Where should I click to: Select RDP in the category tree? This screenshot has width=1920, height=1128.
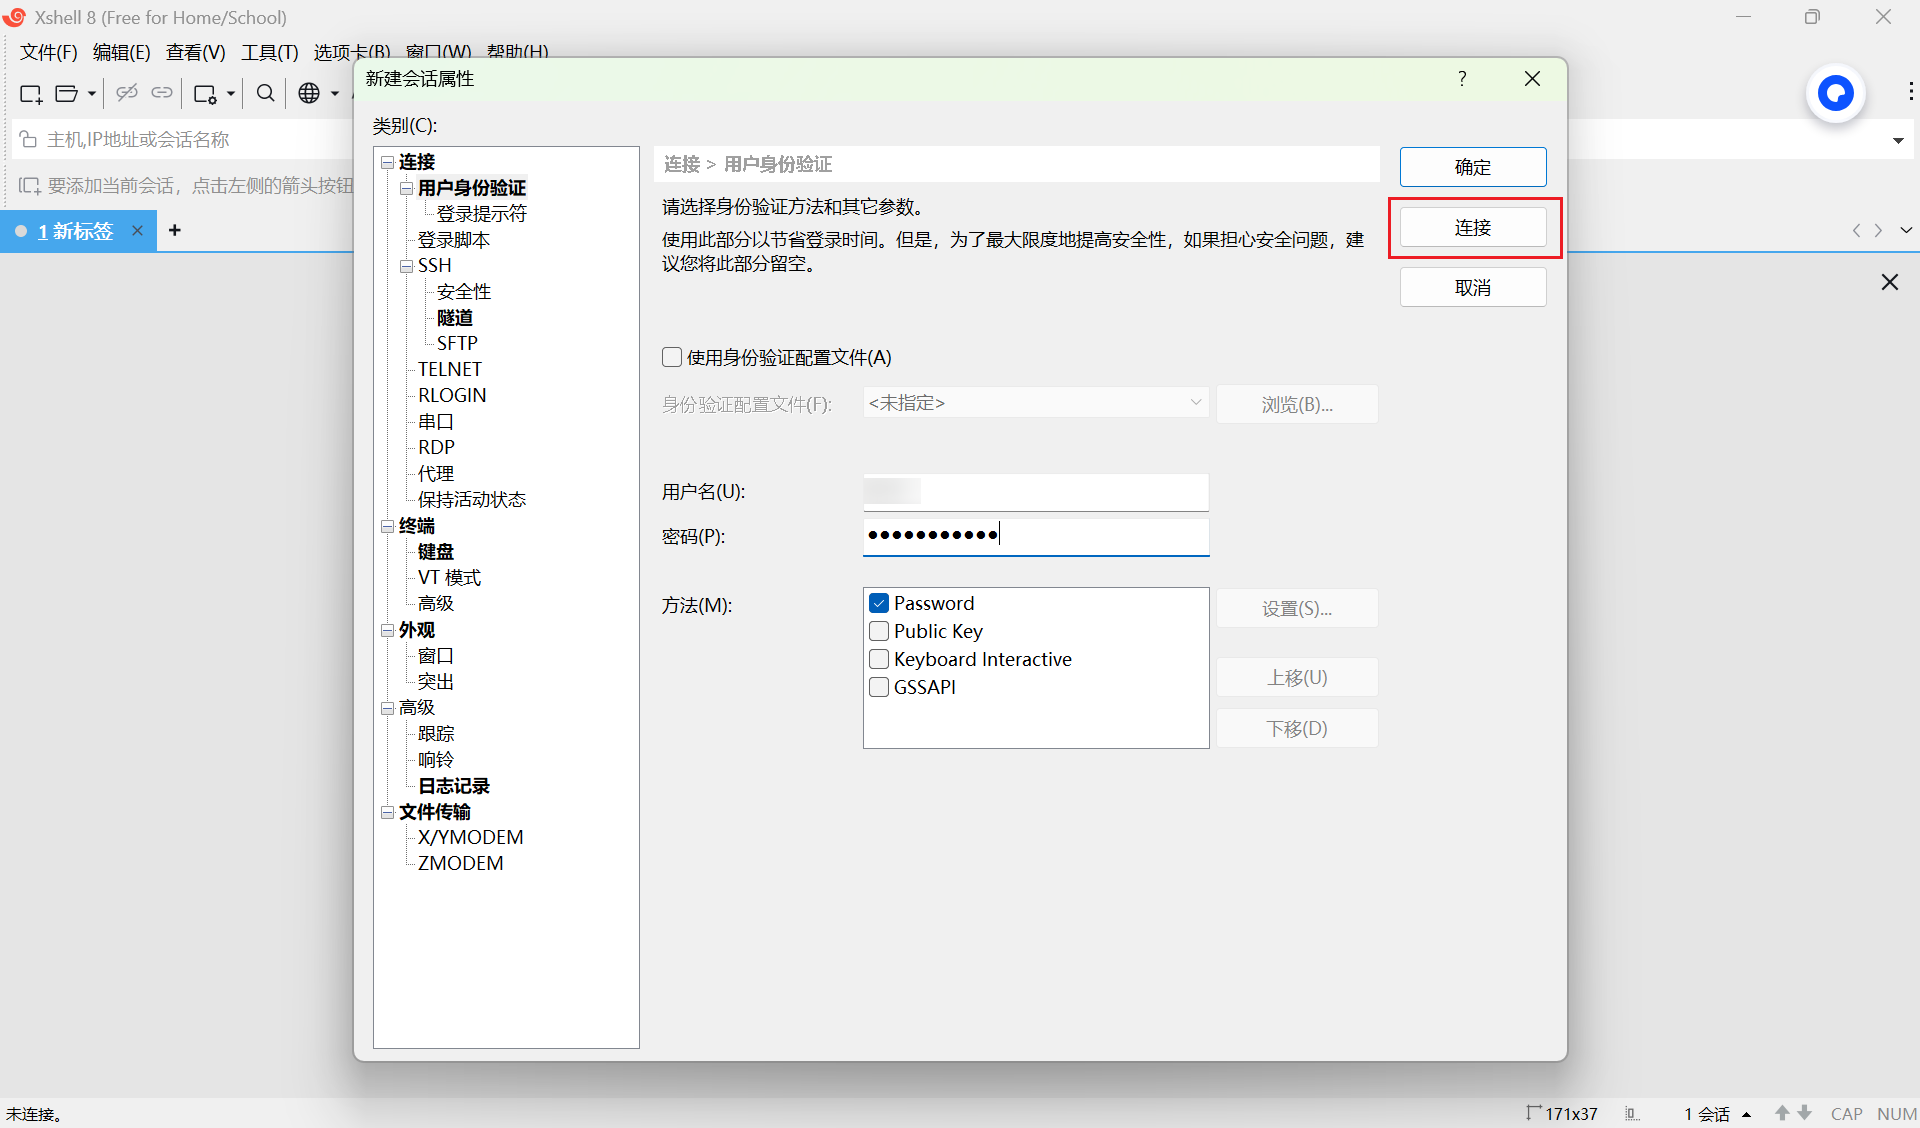436,447
